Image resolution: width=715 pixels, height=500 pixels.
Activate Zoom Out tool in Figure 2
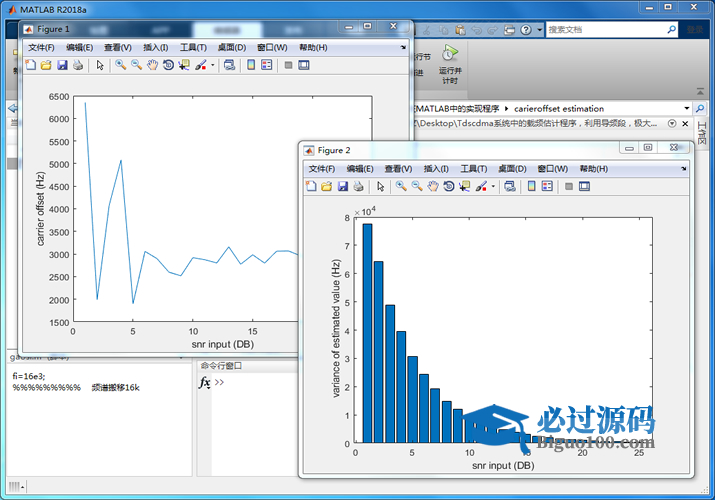(x=417, y=186)
